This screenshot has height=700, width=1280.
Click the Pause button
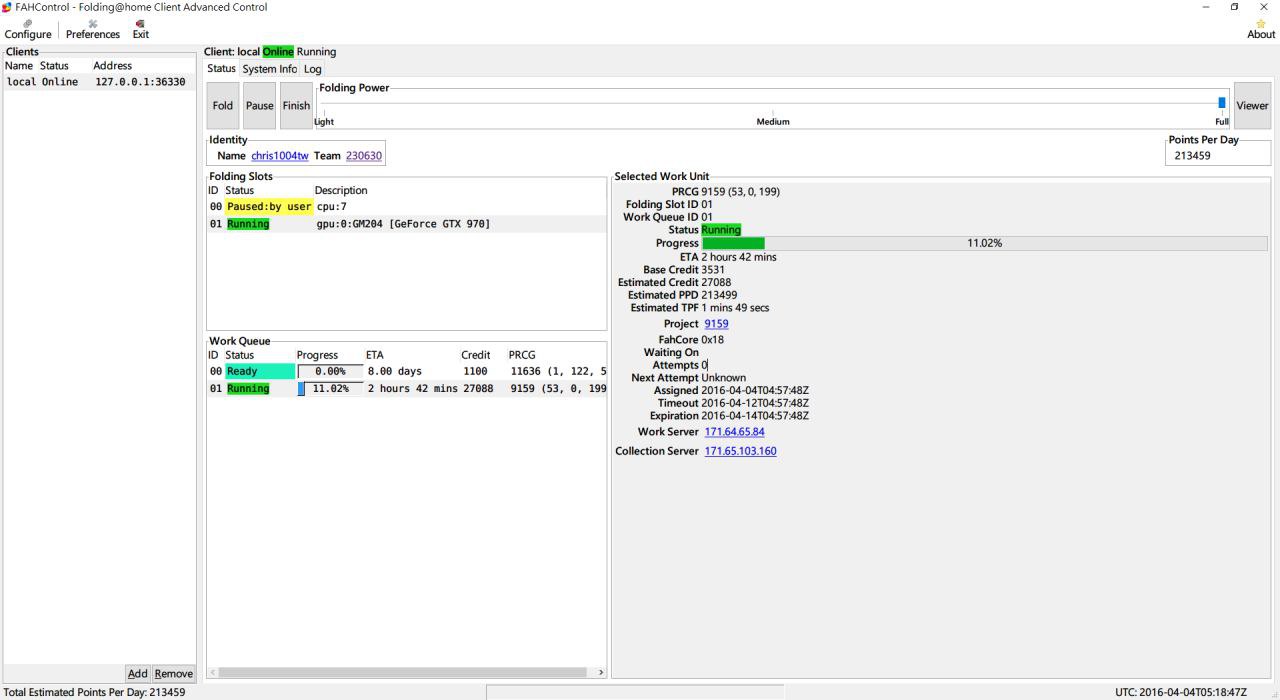point(259,105)
